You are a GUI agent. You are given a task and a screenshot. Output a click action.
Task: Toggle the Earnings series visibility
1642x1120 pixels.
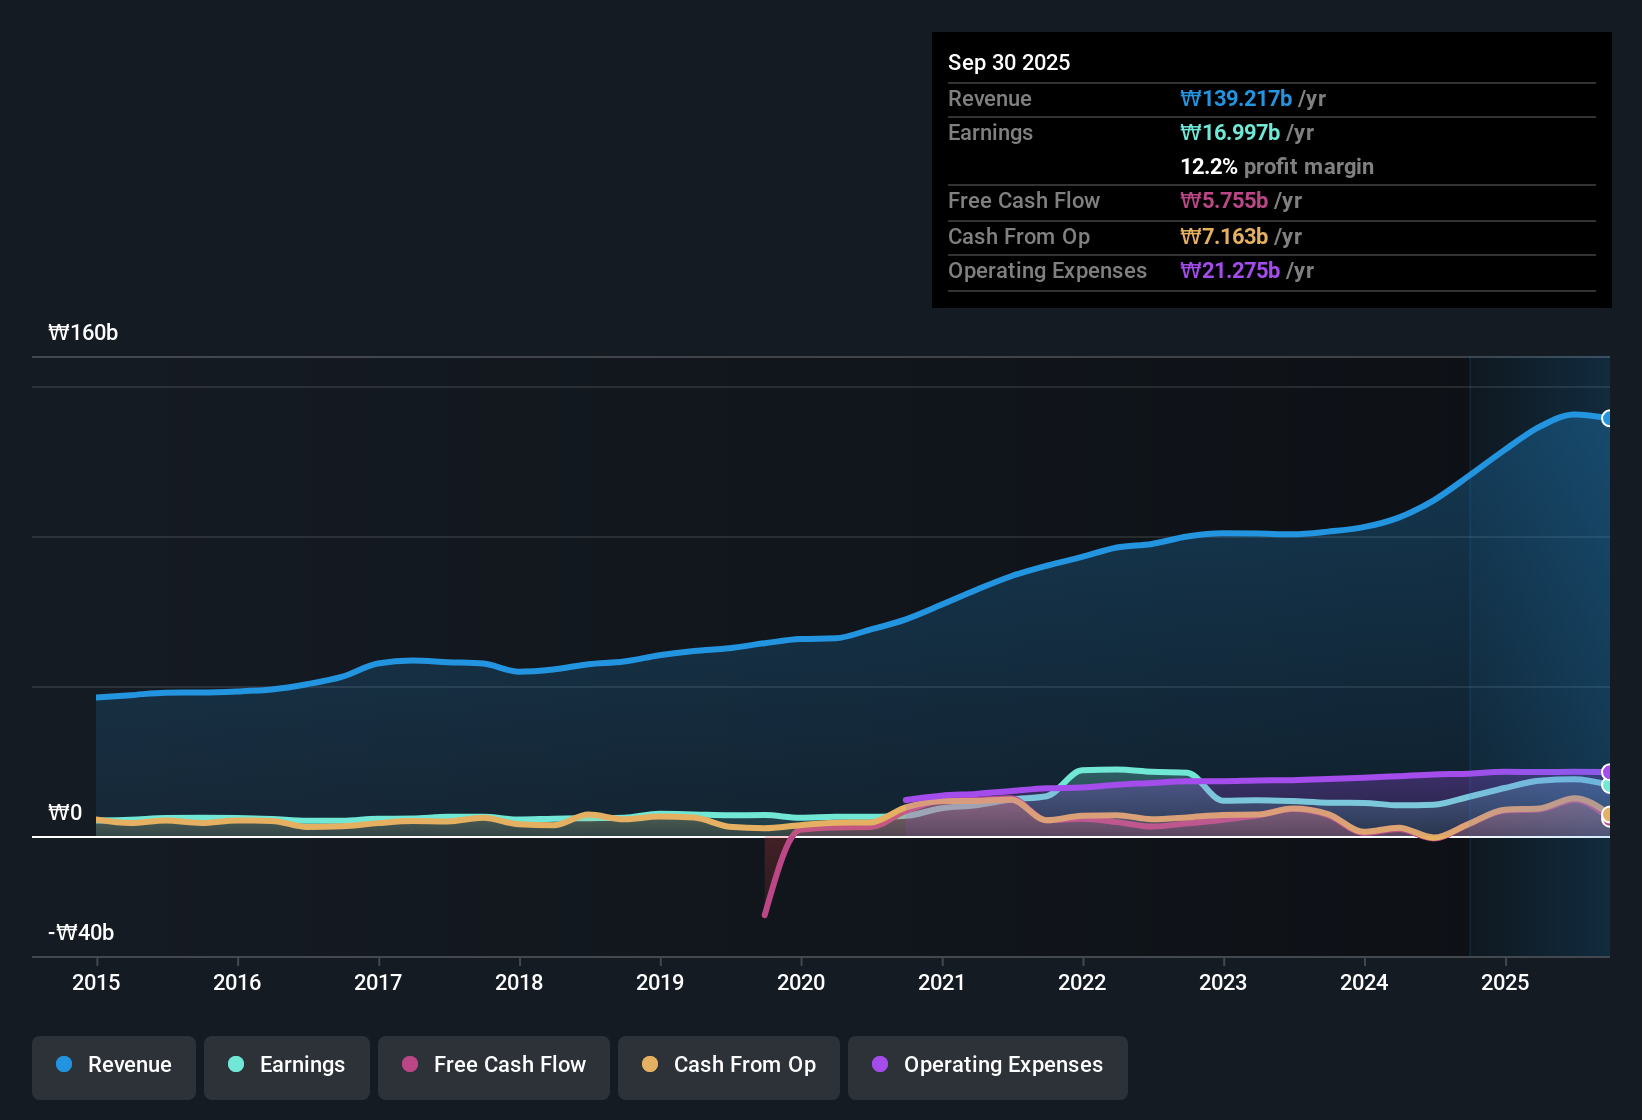pos(286,1065)
